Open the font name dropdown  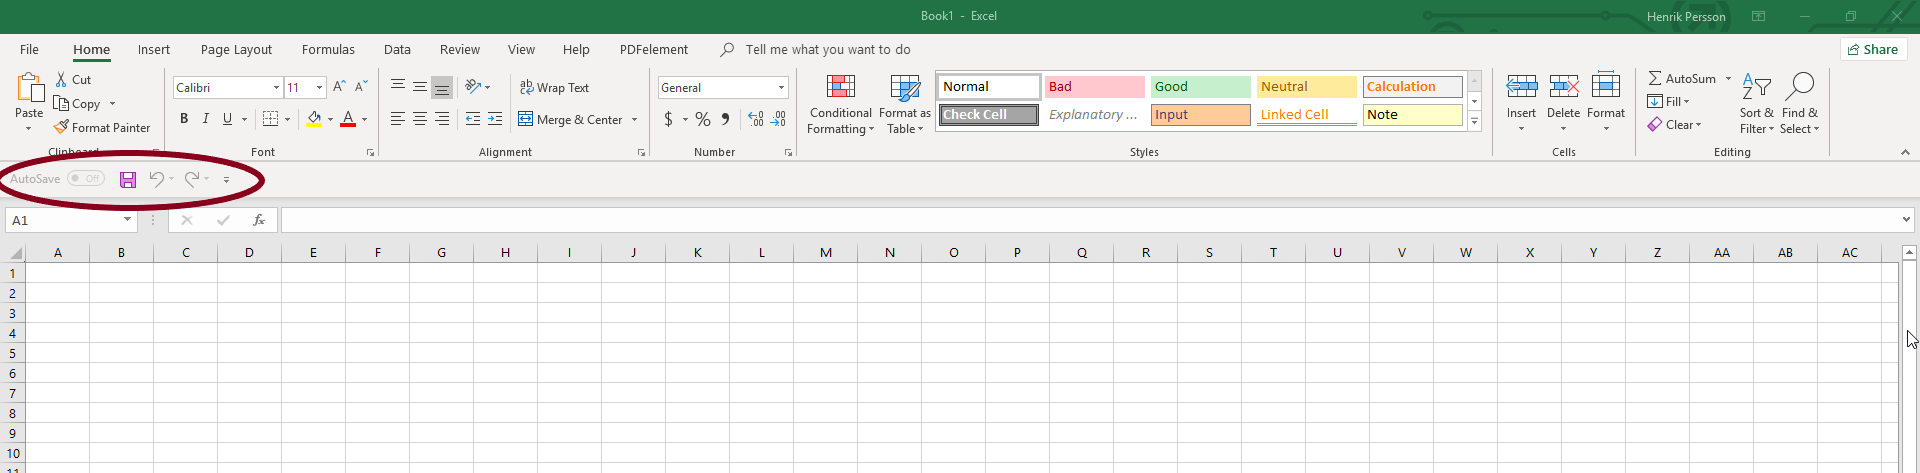(276, 87)
